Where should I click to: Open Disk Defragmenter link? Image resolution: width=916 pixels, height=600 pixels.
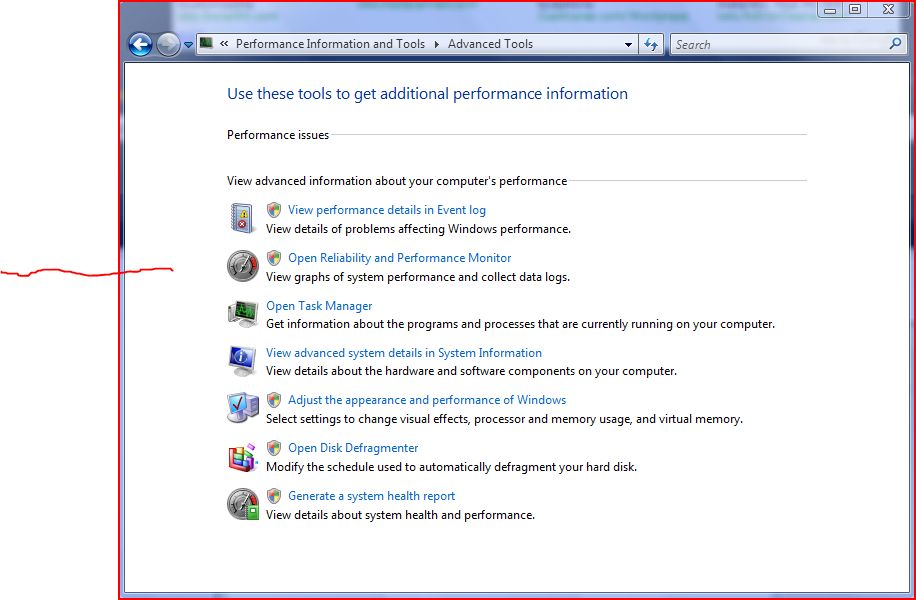(x=353, y=448)
